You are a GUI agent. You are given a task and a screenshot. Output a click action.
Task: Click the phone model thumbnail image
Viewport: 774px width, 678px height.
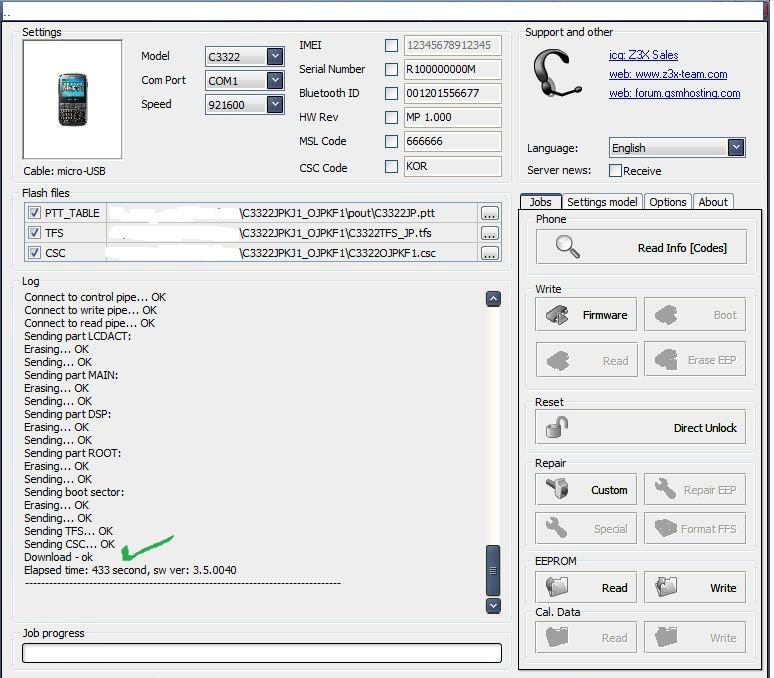(x=73, y=99)
